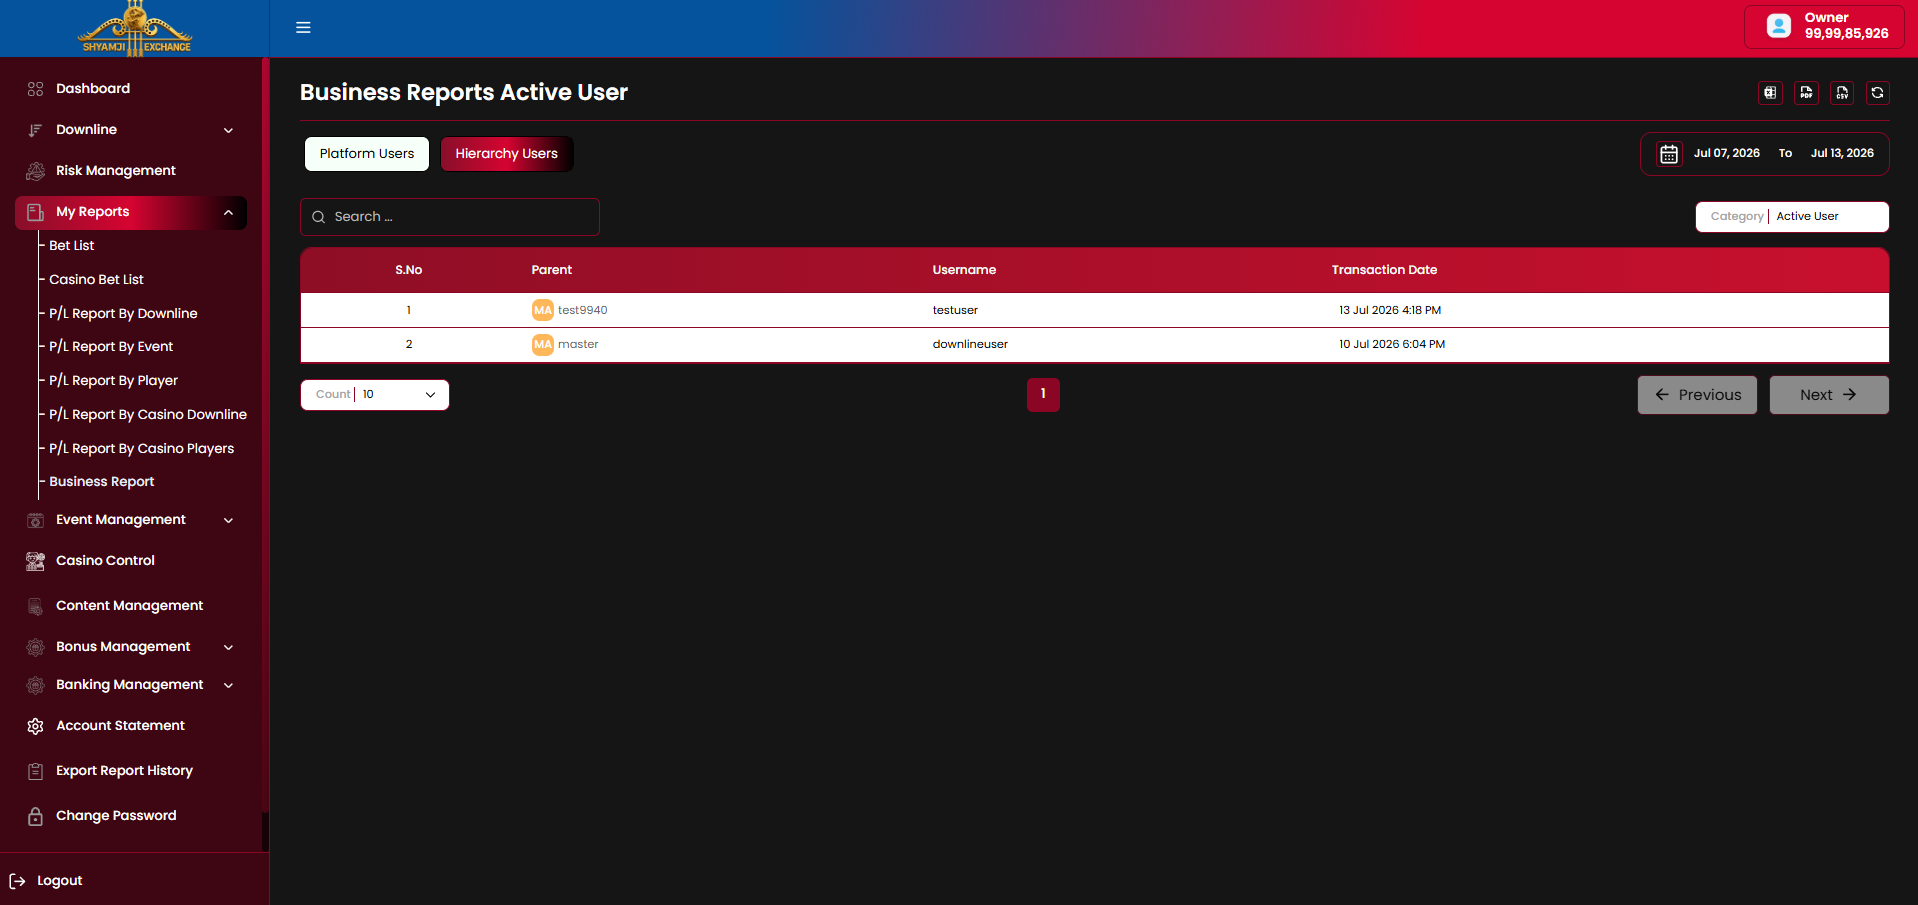Click the Risk Management icon
The height and width of the screenshot is (905, 1918).
point(35,171)
